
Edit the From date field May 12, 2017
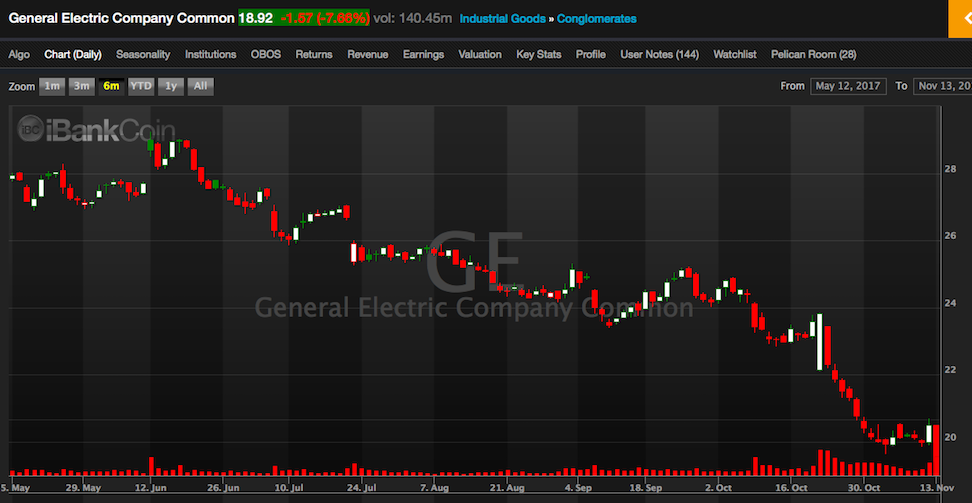[848, 86]
